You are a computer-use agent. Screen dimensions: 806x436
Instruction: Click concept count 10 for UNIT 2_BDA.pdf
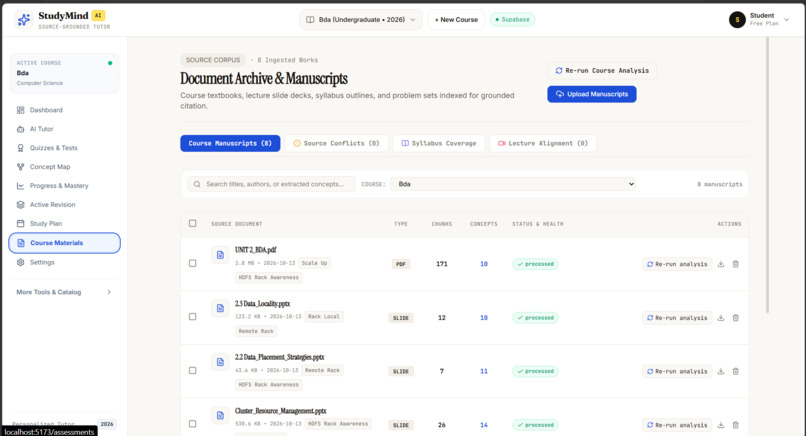point(484,264)
